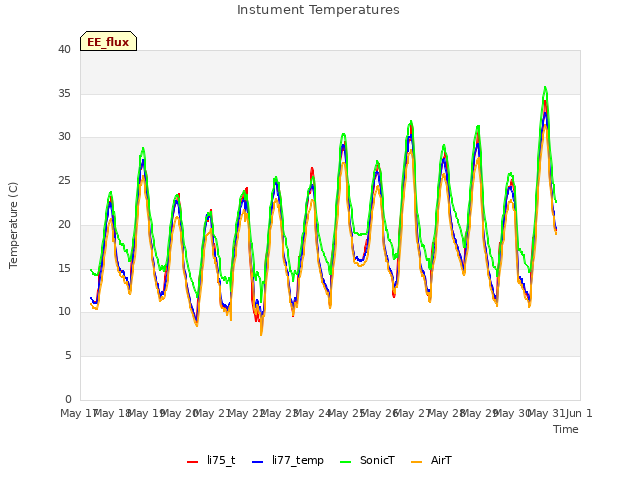Click the blue li77_temp legend color marker

[x=258, y=462]
